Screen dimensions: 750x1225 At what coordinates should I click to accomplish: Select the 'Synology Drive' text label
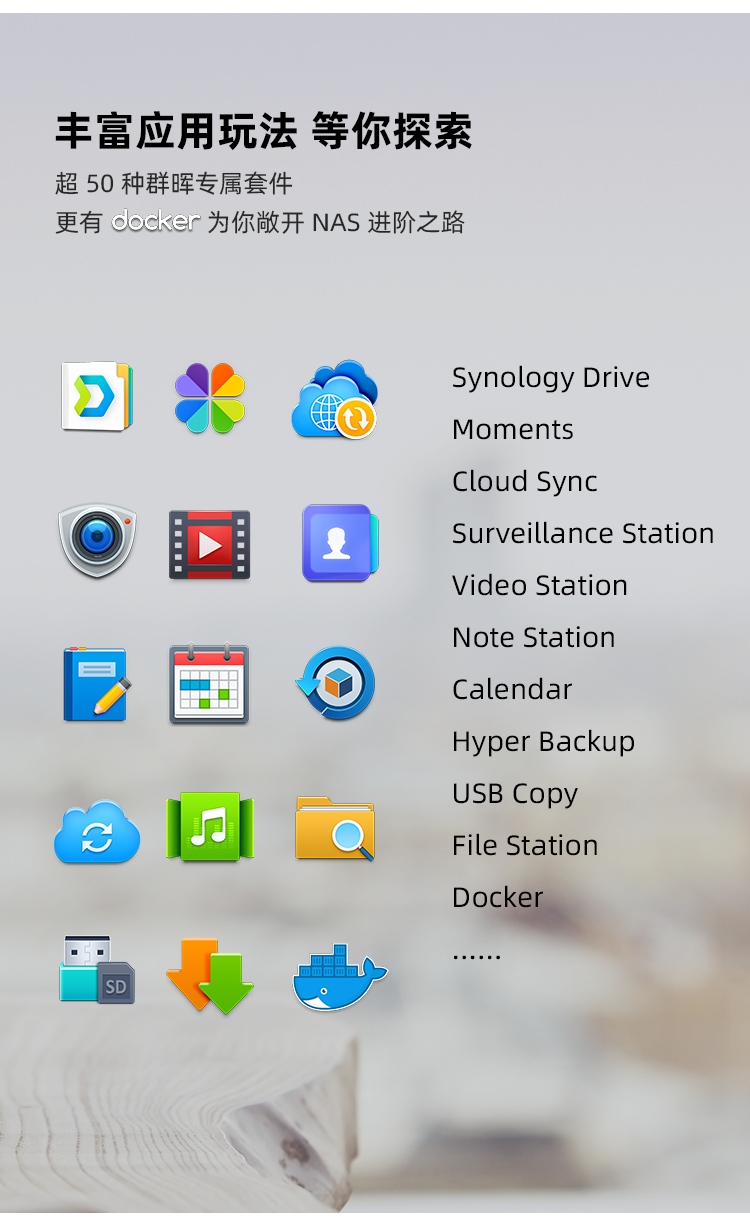[551, 377]
